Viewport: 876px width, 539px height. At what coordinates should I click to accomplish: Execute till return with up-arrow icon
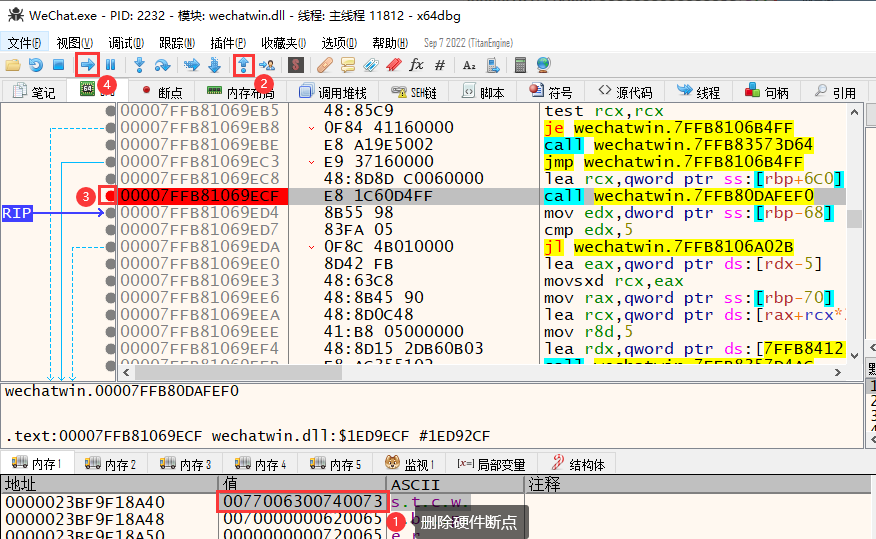(x=244, y=65)
